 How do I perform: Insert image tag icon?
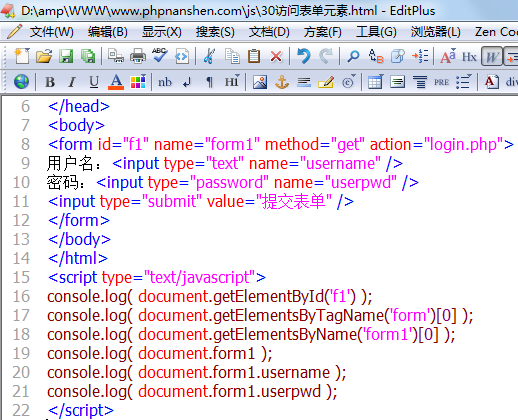[x=260, y=82]
